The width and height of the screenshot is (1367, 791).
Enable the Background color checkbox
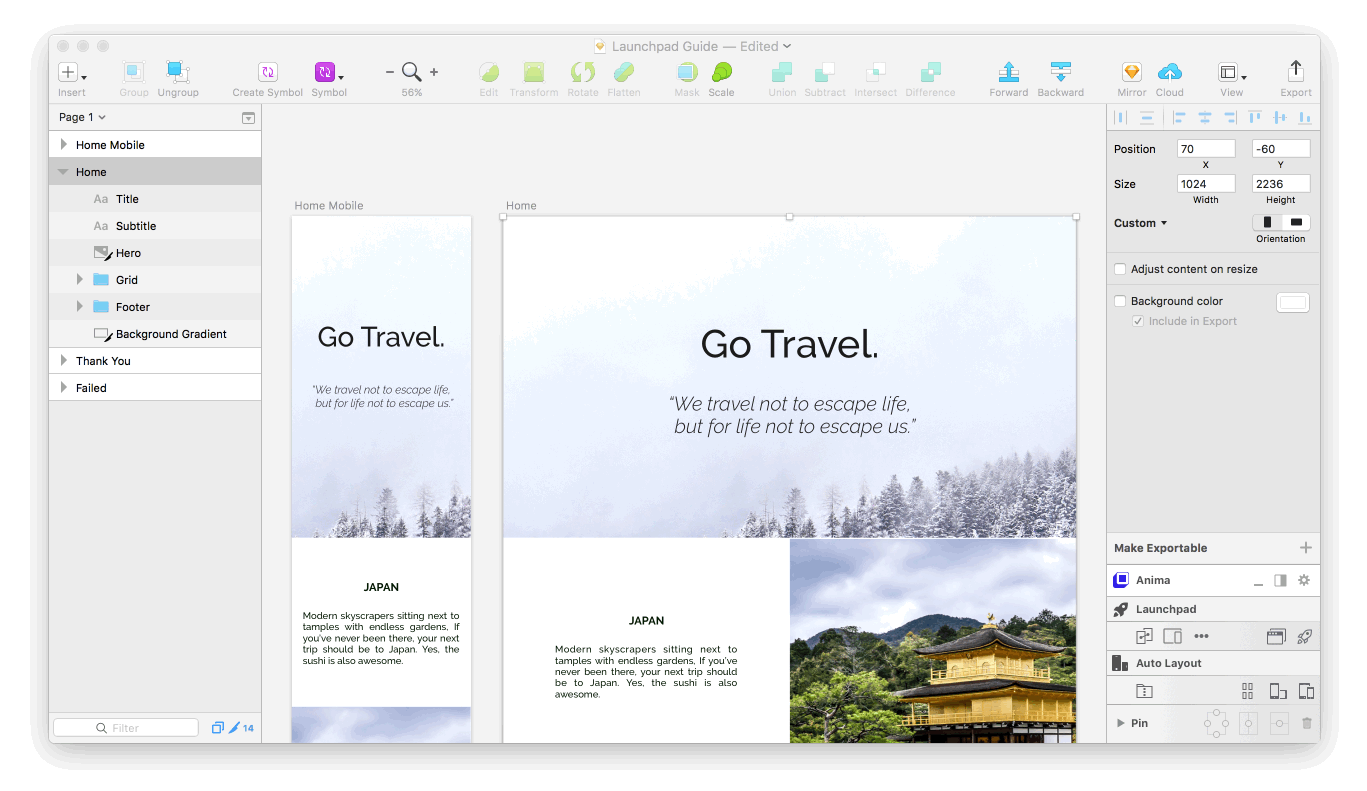(x=1120, y=301)
